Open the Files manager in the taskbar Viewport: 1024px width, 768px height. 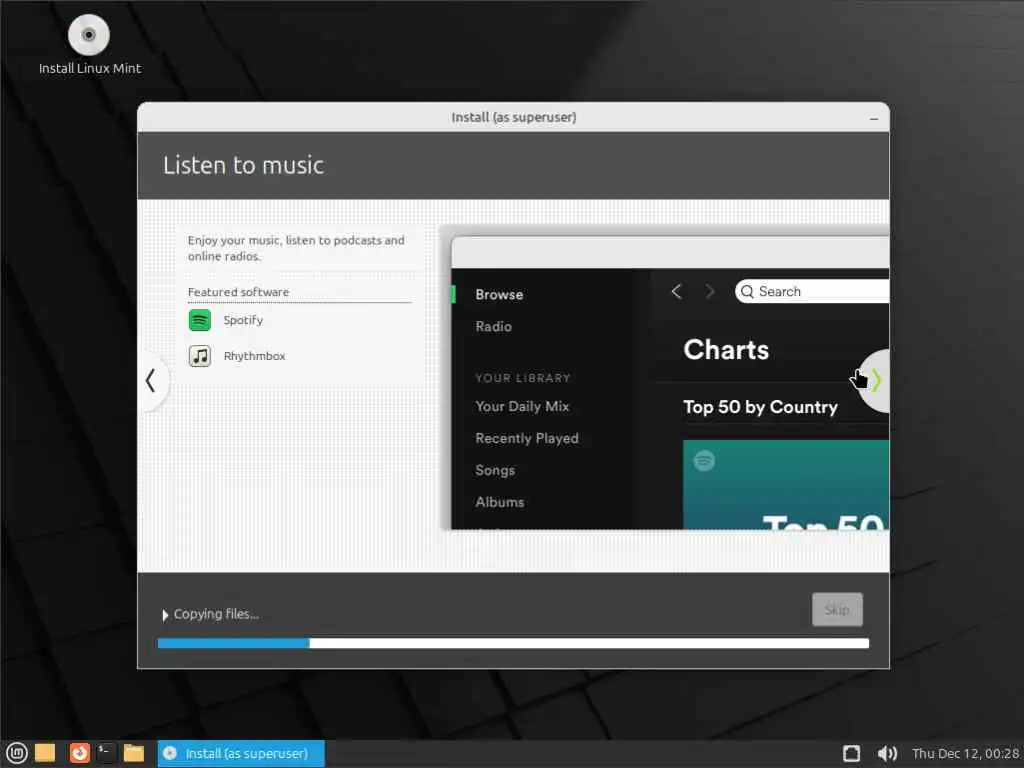[x=134, y=753]
